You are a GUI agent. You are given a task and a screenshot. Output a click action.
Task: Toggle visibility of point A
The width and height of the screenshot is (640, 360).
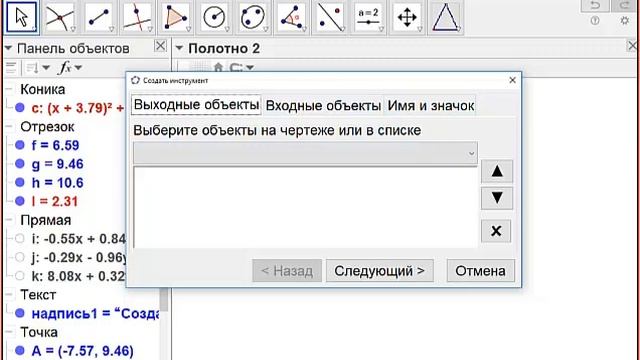pyautogui.click(x=20, y=350)
